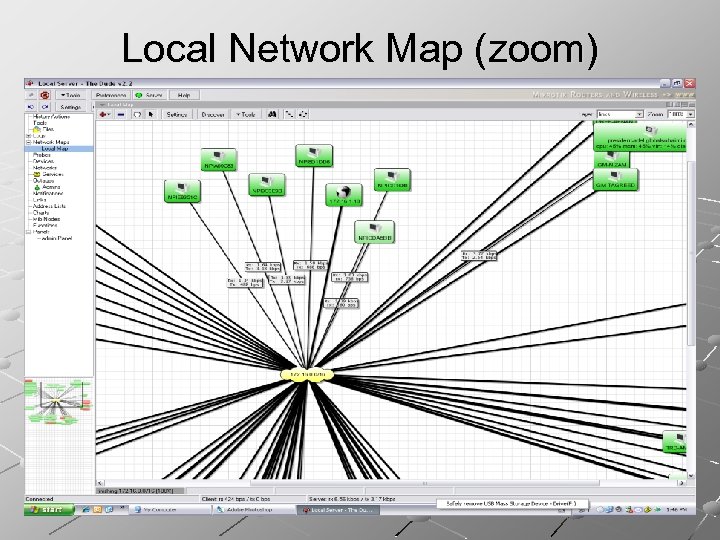Screen dimensions: 720x540
Task: Open Links in the side tree
Action: [39, 200]
